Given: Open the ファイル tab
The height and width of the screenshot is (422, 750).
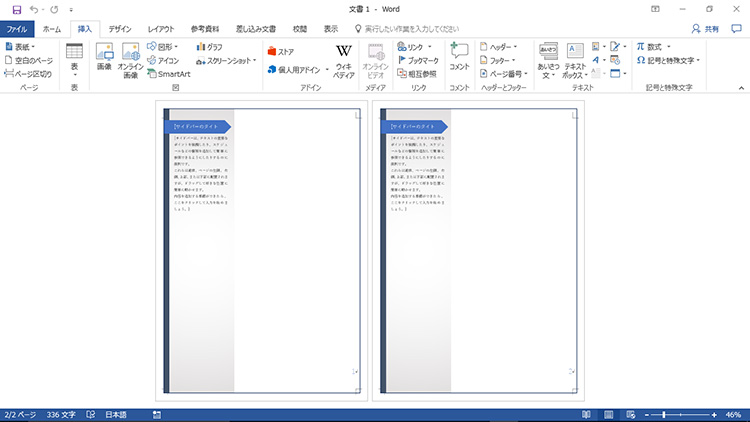Looking at the screenshot, I should (x=18, y=29).
